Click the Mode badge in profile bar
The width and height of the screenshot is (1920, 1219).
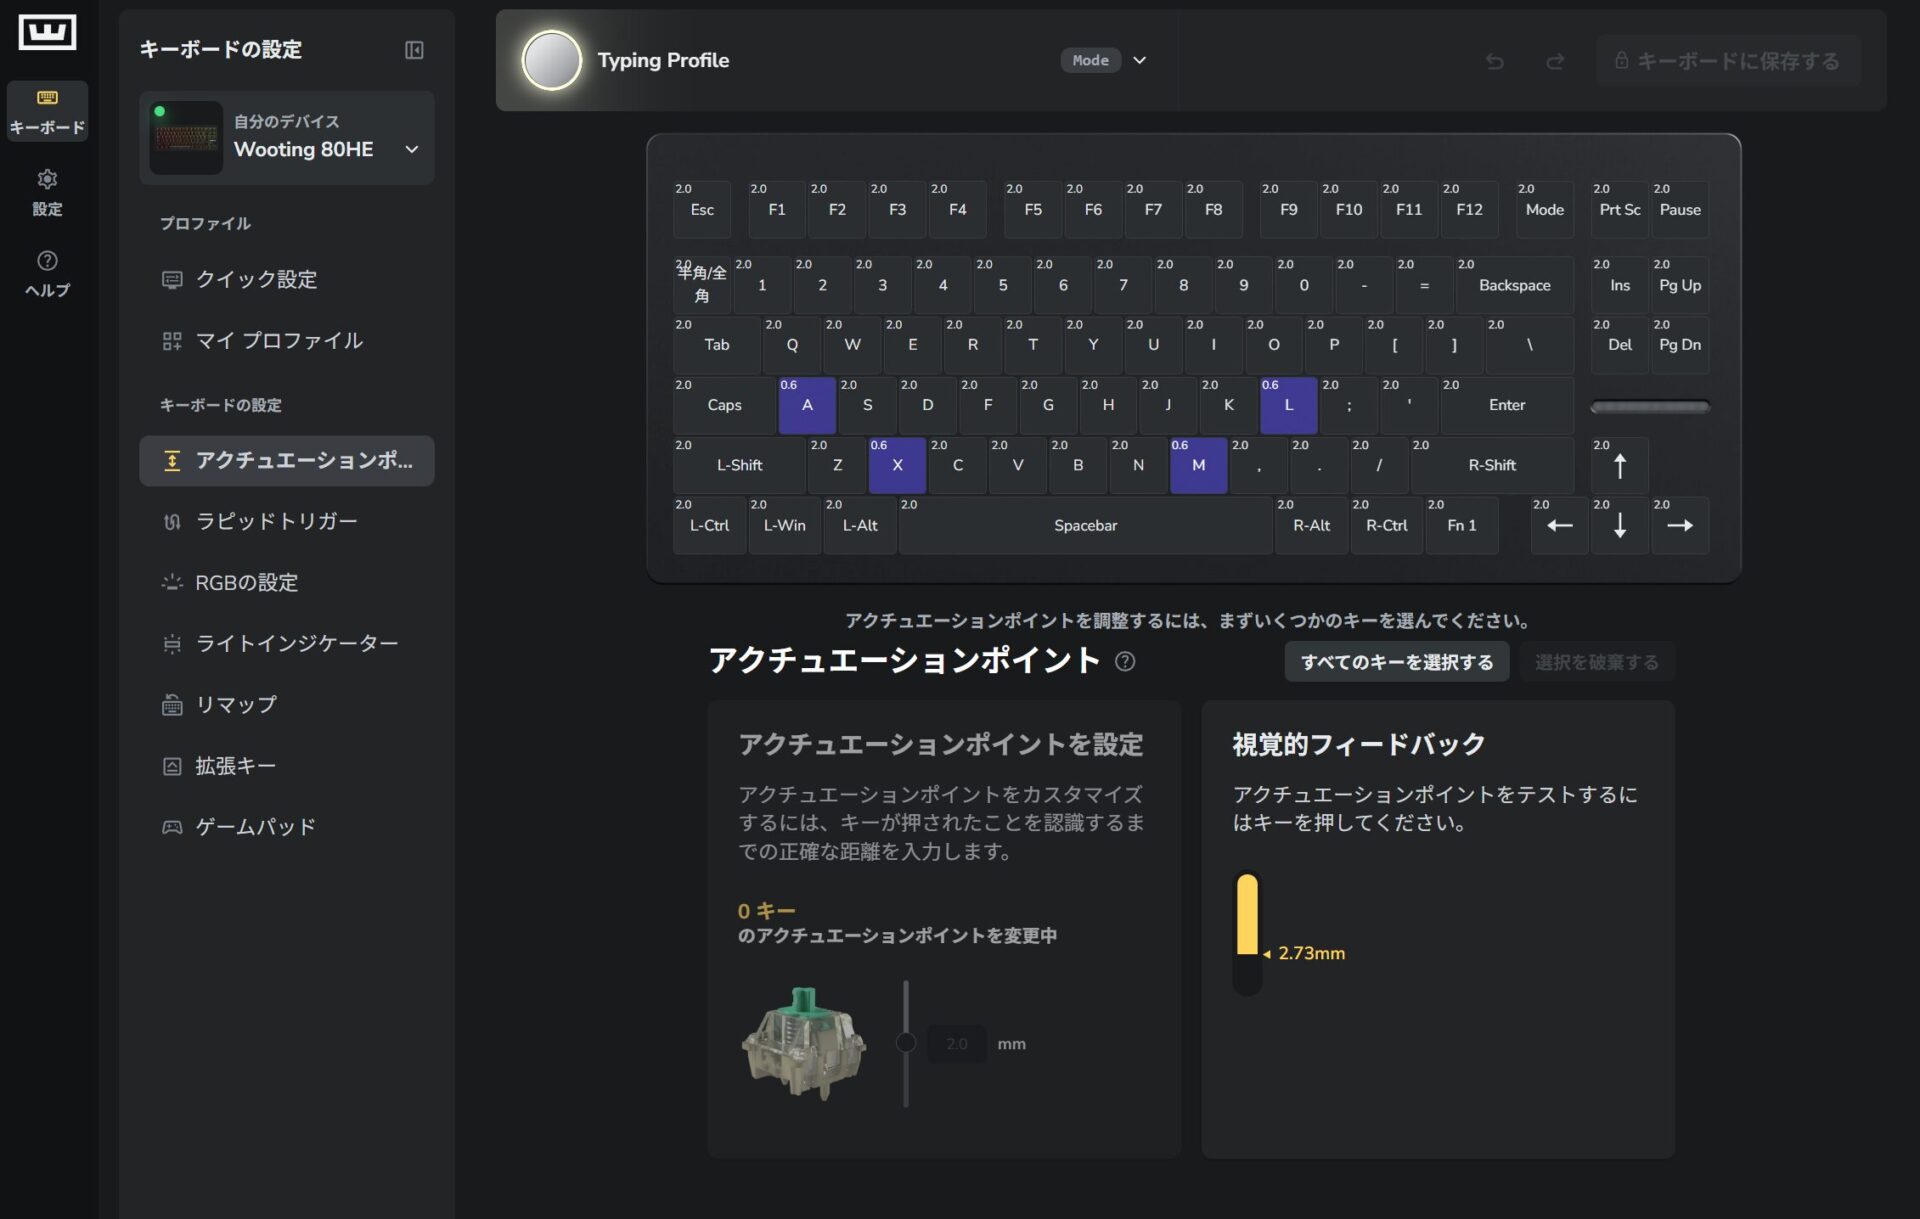1090,60
